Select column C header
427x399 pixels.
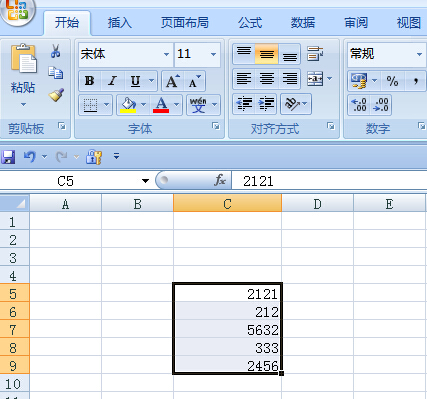coord(227,203)
